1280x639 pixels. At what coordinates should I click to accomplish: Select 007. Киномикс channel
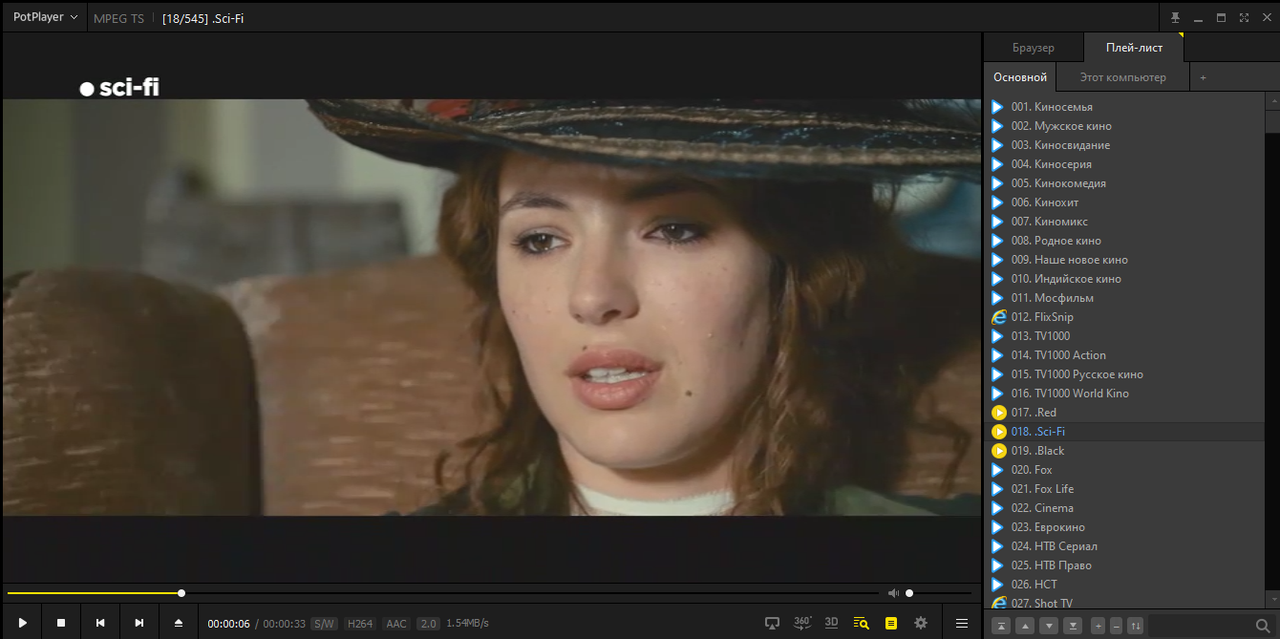[1124, 221]
